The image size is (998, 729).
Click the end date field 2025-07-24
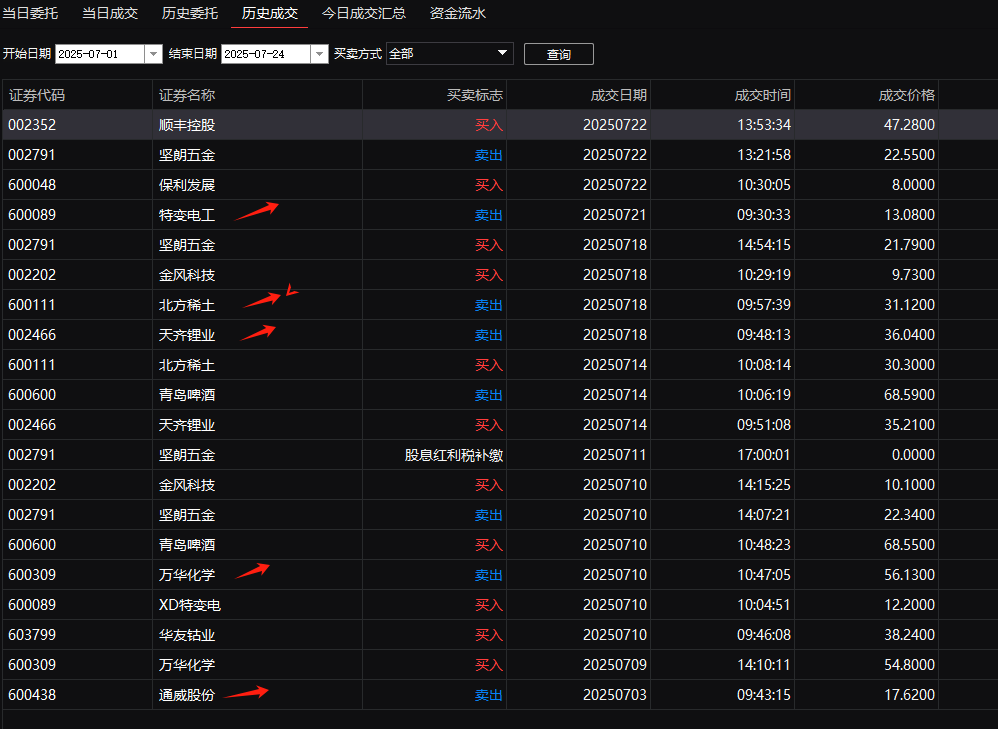tap(266, 54)
